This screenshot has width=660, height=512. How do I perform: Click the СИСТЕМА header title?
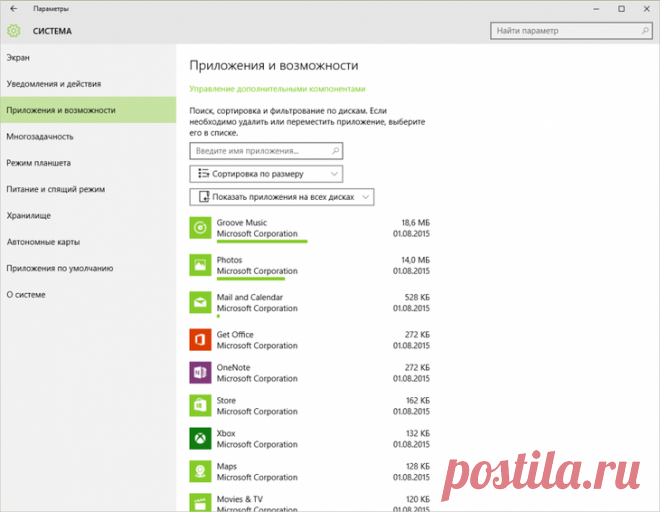[x=52, y=31]
